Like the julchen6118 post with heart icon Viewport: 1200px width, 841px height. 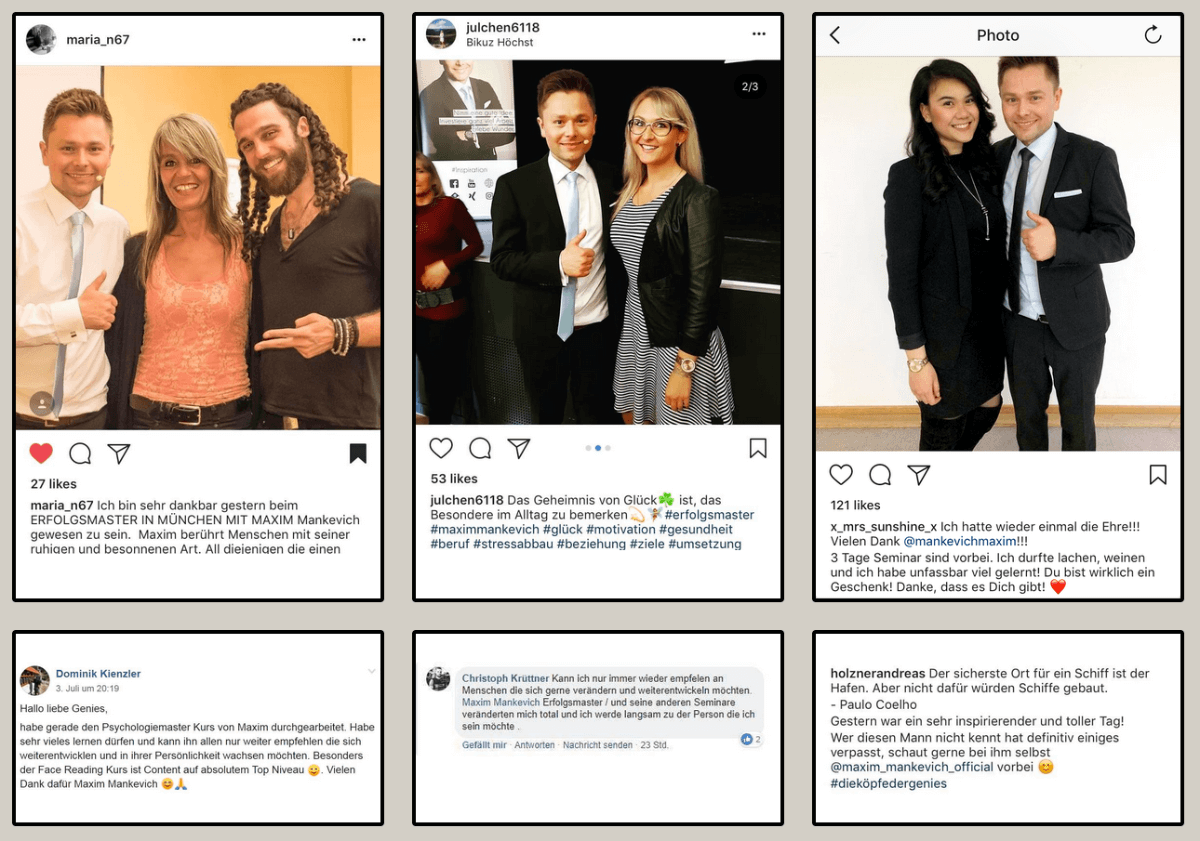coord(441,448)
